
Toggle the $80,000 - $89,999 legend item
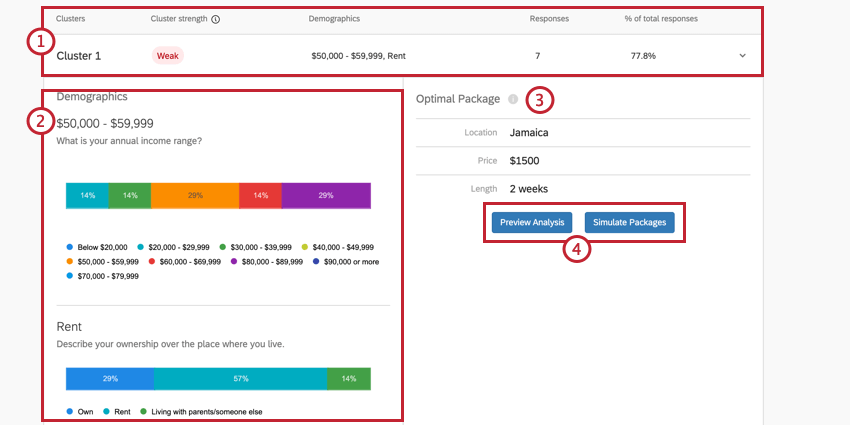(x=263, y=261)
